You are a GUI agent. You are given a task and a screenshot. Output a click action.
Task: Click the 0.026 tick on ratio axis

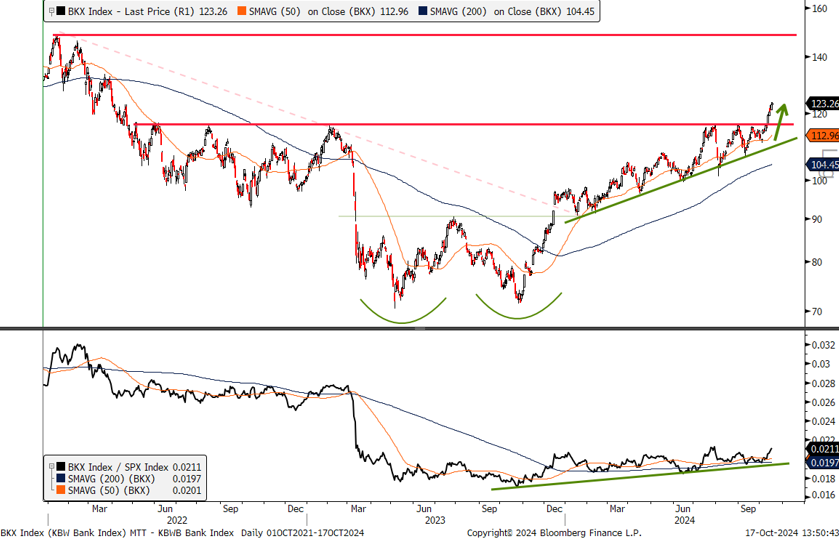click(822, 403)
